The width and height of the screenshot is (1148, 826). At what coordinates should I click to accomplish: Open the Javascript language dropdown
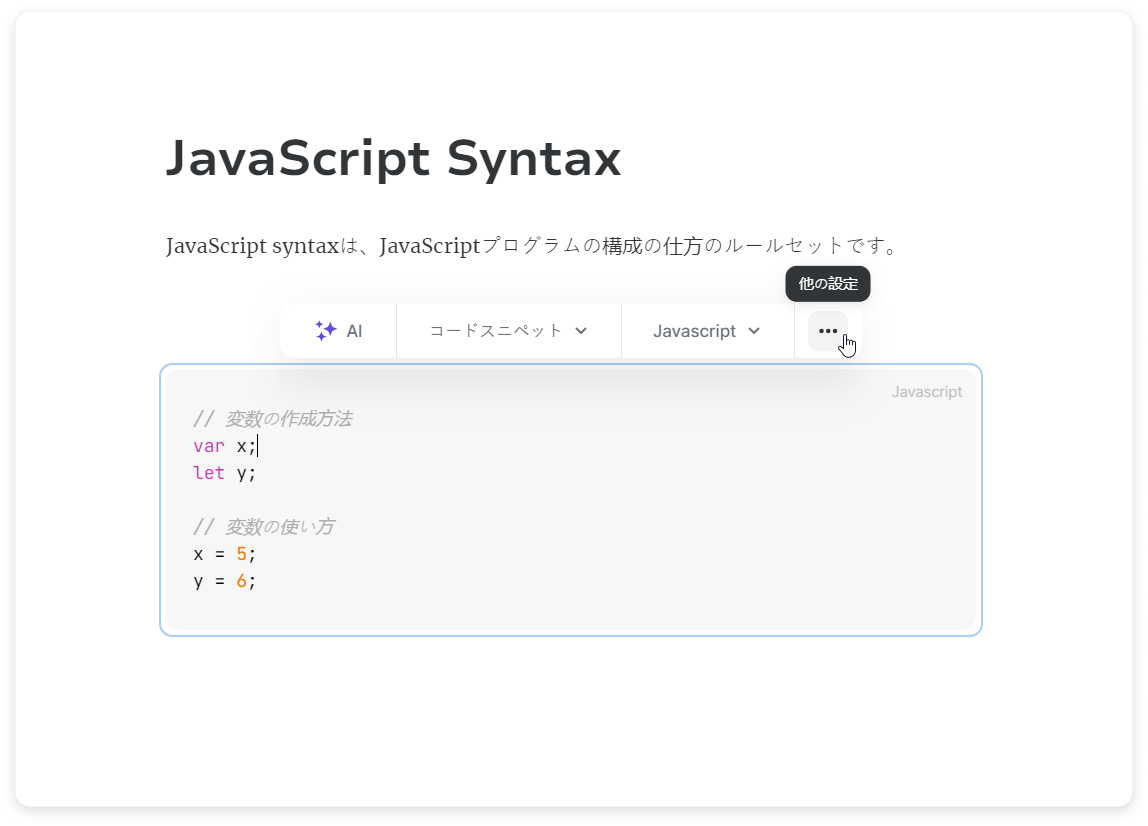pyautogui.click(x=707, y=331)
